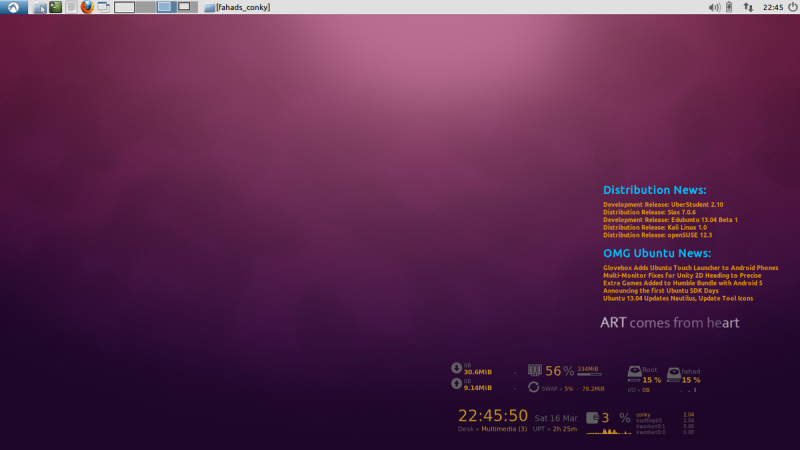The width and height of the screenshot is (800, 450).
Task: Click Multi-Monitor Fixes for Unity 2D headline
Action: tap(682, 276)
